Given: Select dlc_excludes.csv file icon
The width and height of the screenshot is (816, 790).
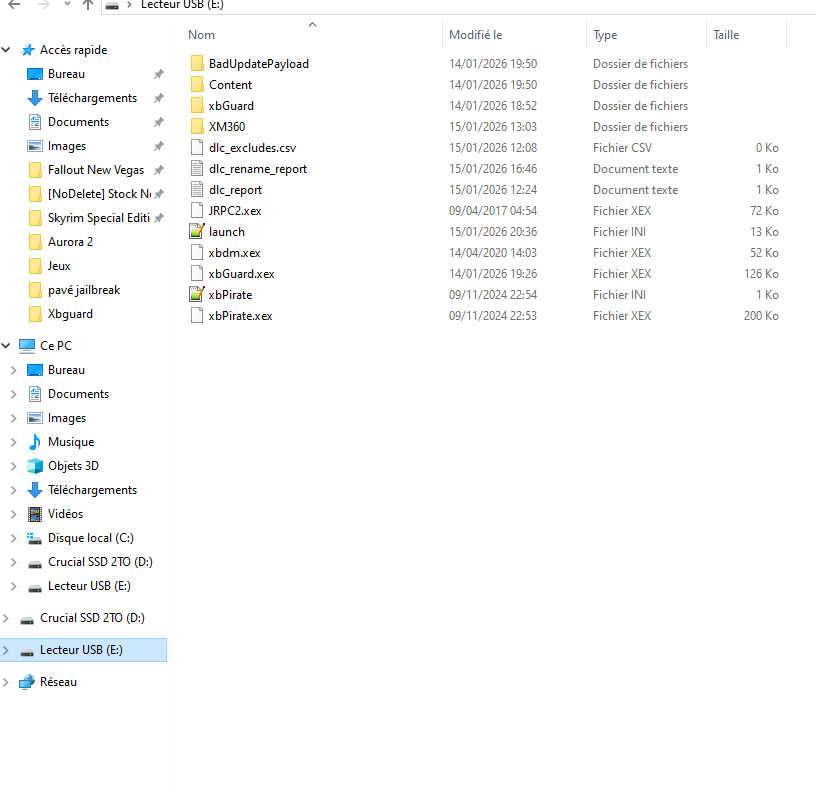Looking at the screenshot, I should 197,147.
